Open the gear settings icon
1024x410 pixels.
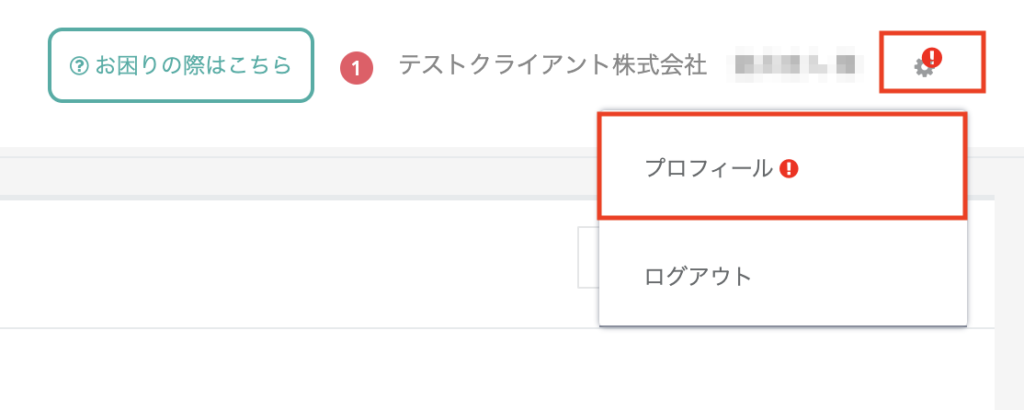tap(923, 67)
